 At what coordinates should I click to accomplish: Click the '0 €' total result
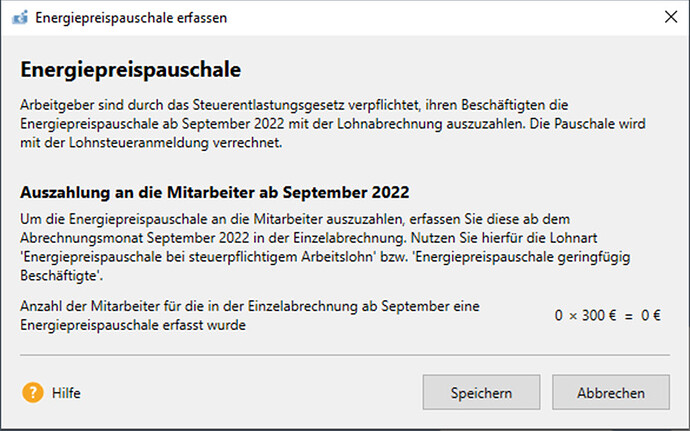(651, 316)
